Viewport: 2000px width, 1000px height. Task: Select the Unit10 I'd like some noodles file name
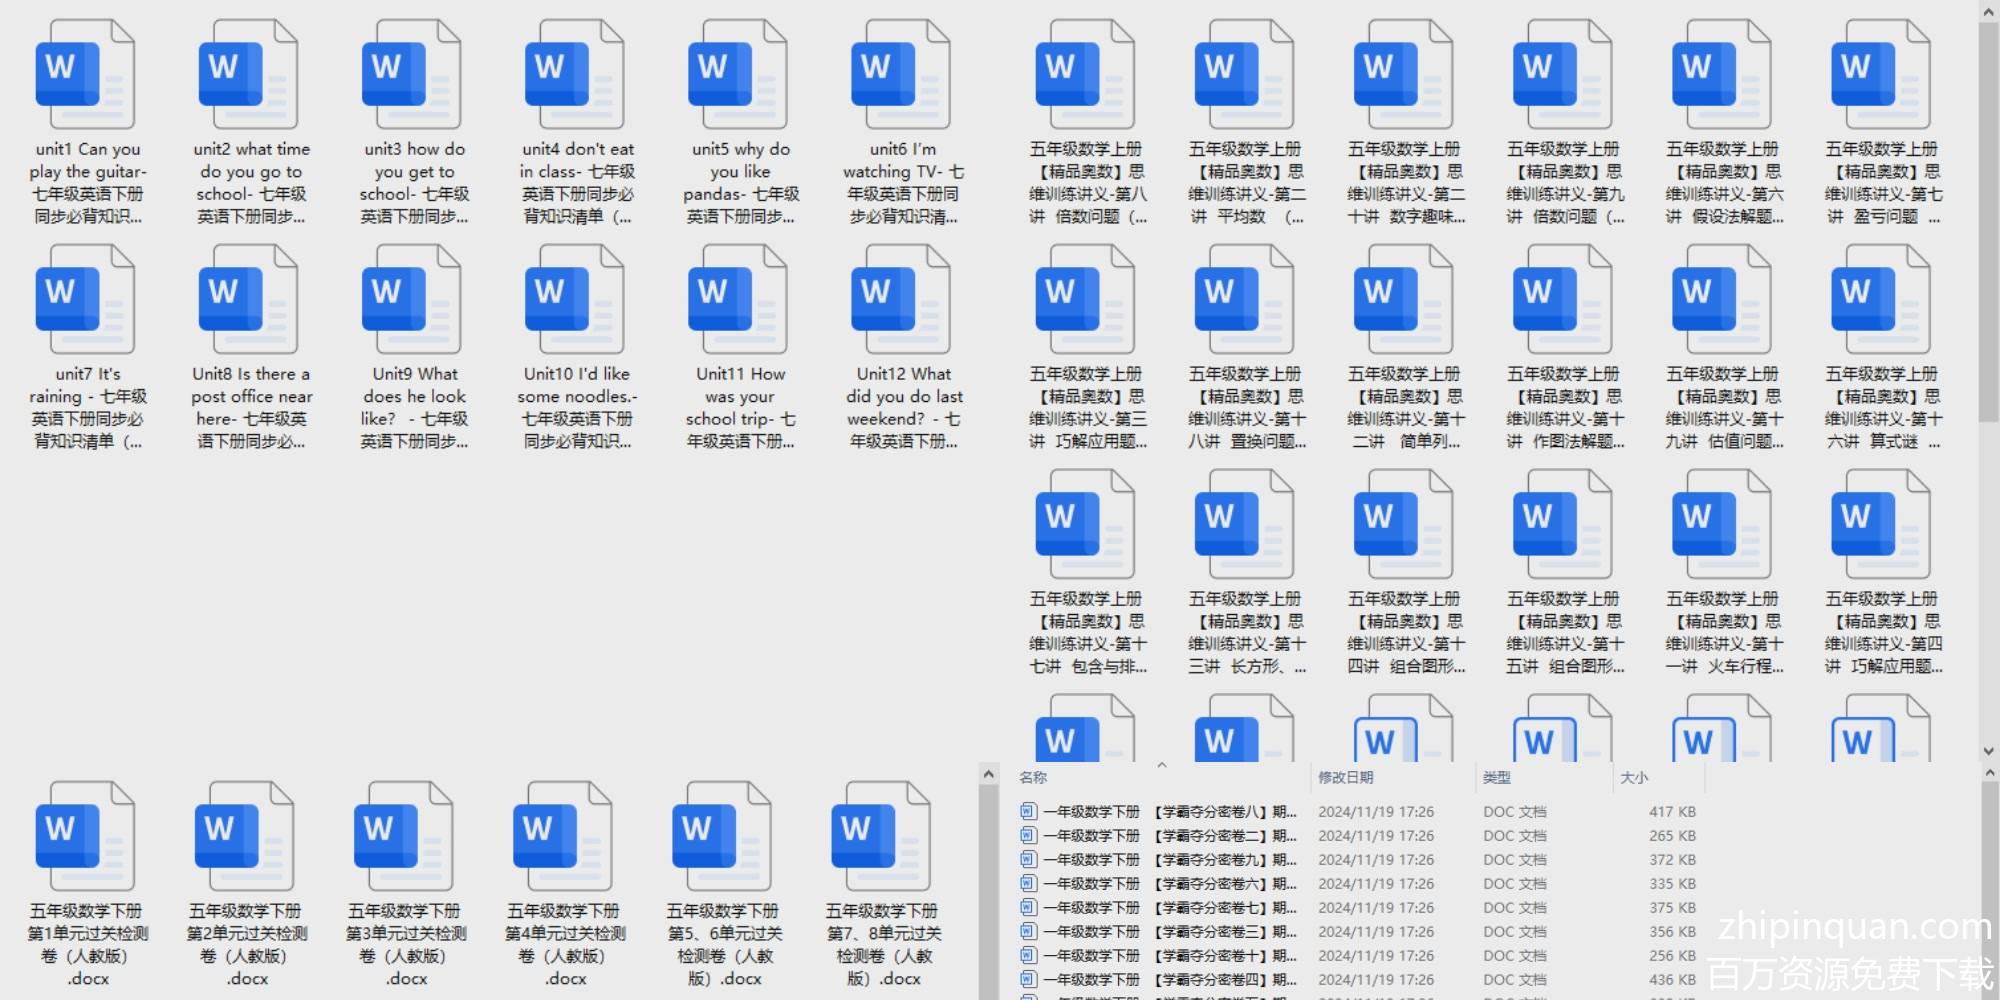pyautogui.click(x=577, y=408)
